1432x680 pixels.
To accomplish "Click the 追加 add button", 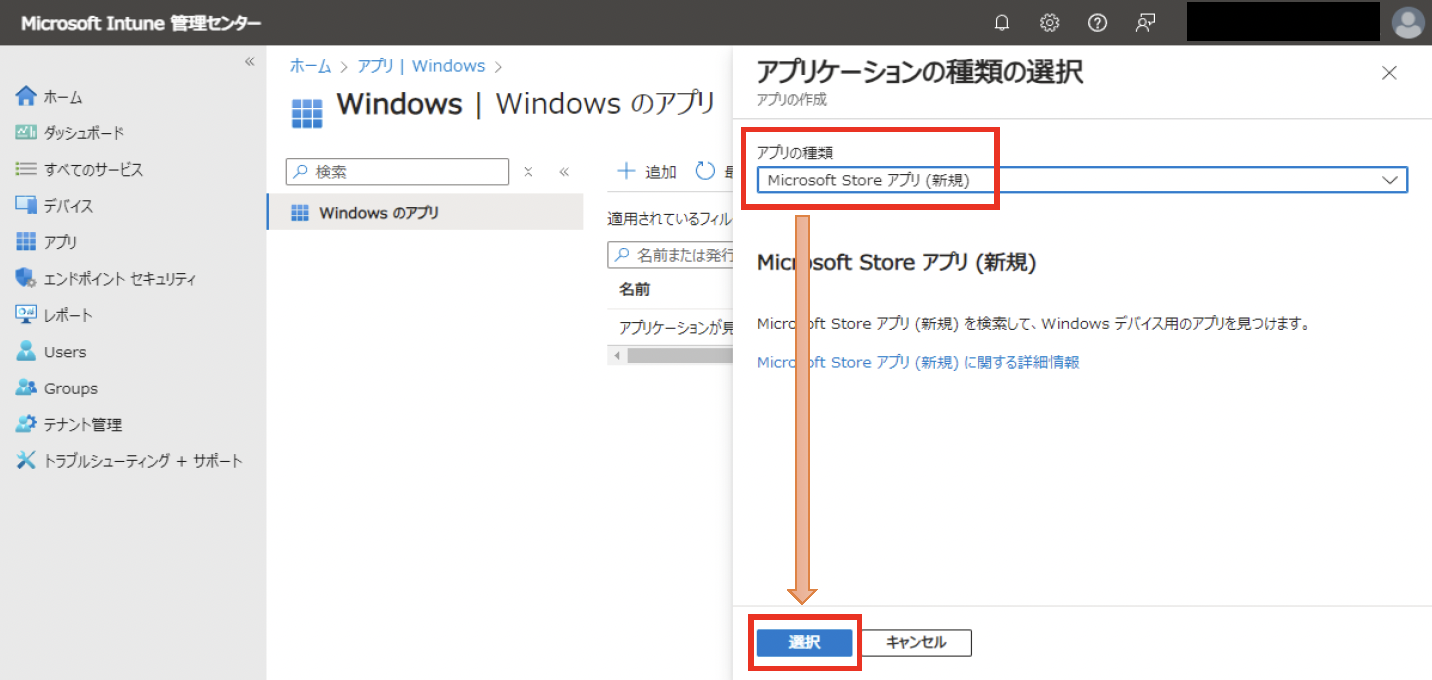I will [x=647, y=172].
